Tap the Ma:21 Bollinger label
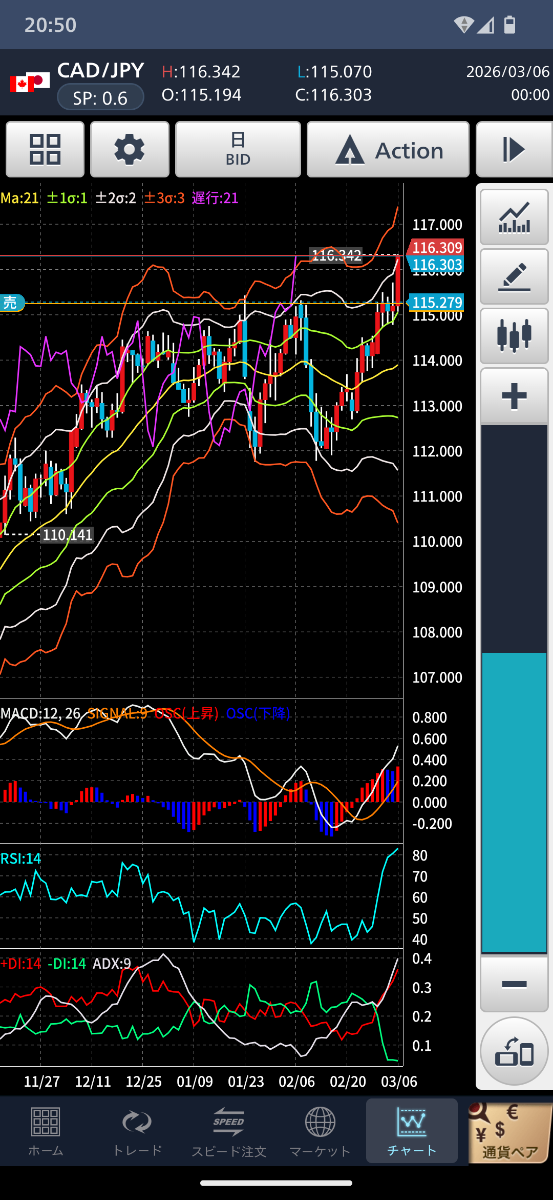Screen dimensions: 553x1200 pos(19,198)
